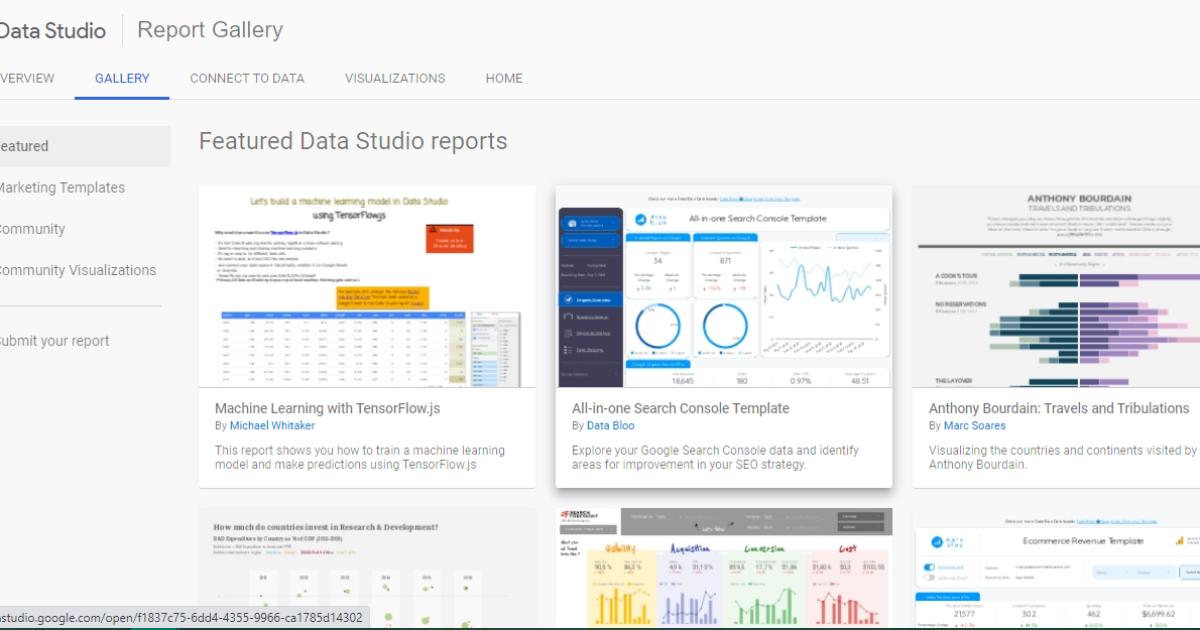
Task: Select the Home tab
Action: (503, 78)
